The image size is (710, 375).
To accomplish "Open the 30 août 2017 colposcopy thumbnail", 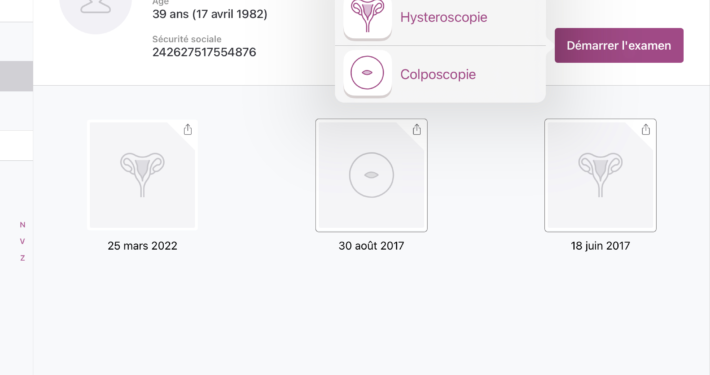I will click(371, 175).
